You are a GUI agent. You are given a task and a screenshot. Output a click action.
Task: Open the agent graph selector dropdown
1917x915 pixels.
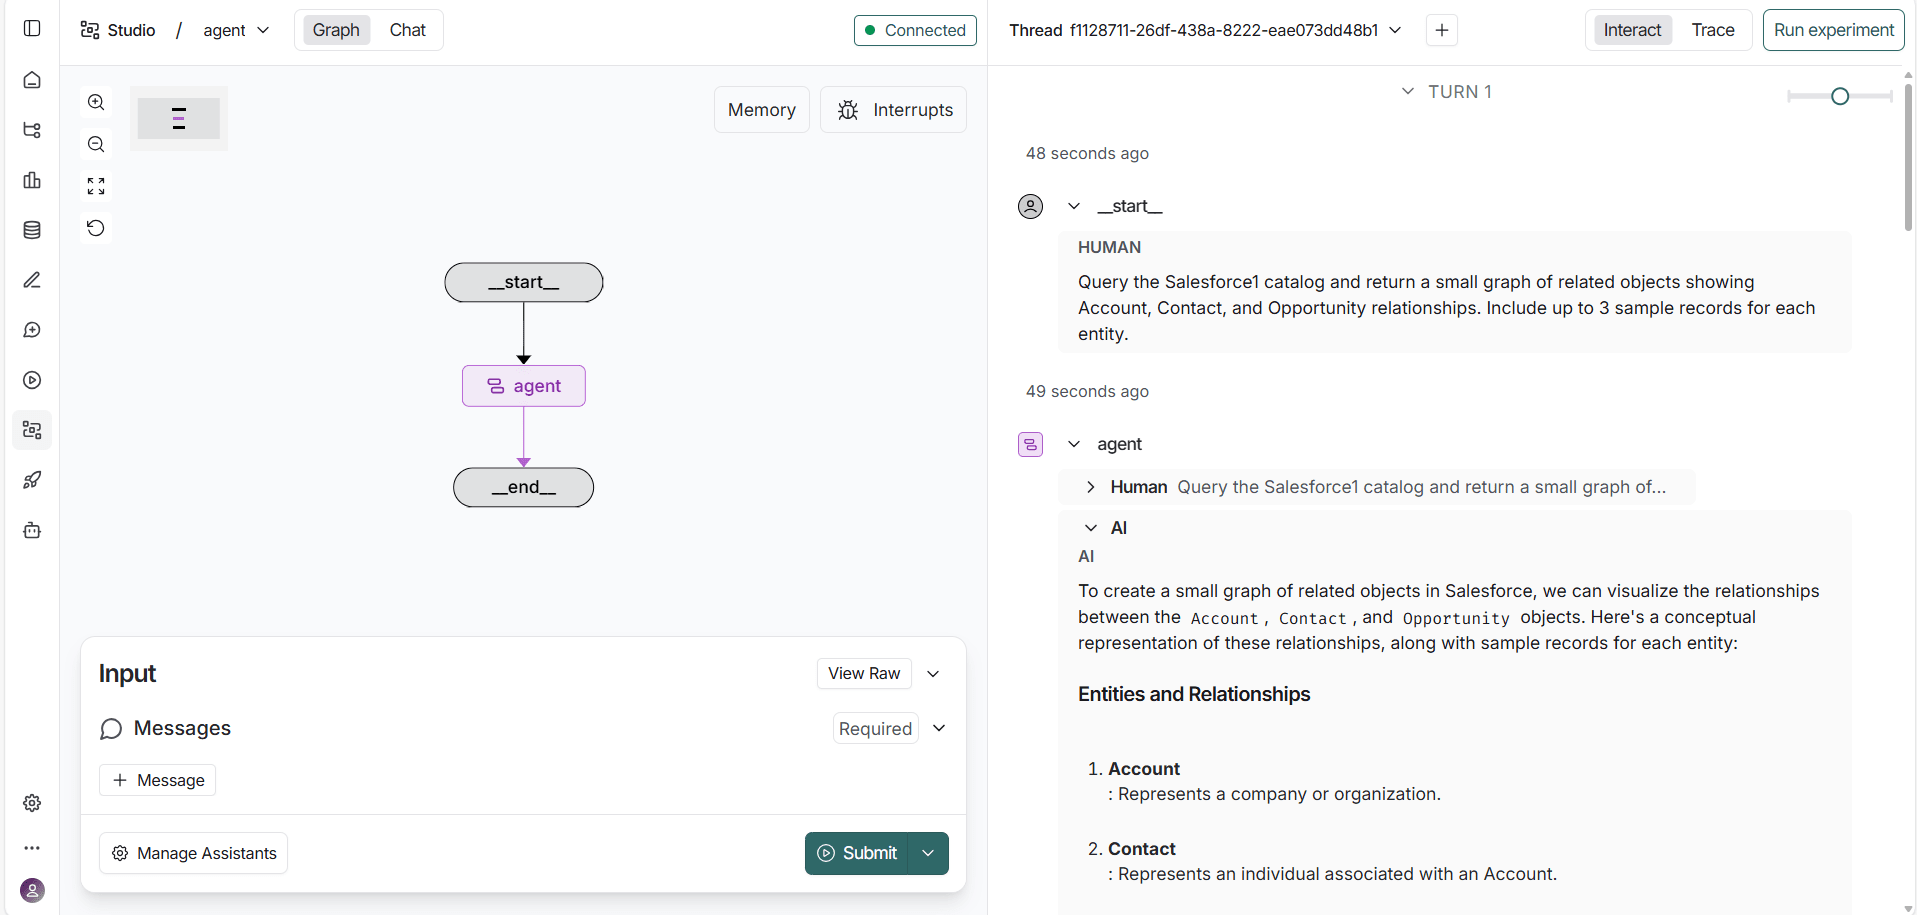236,30
